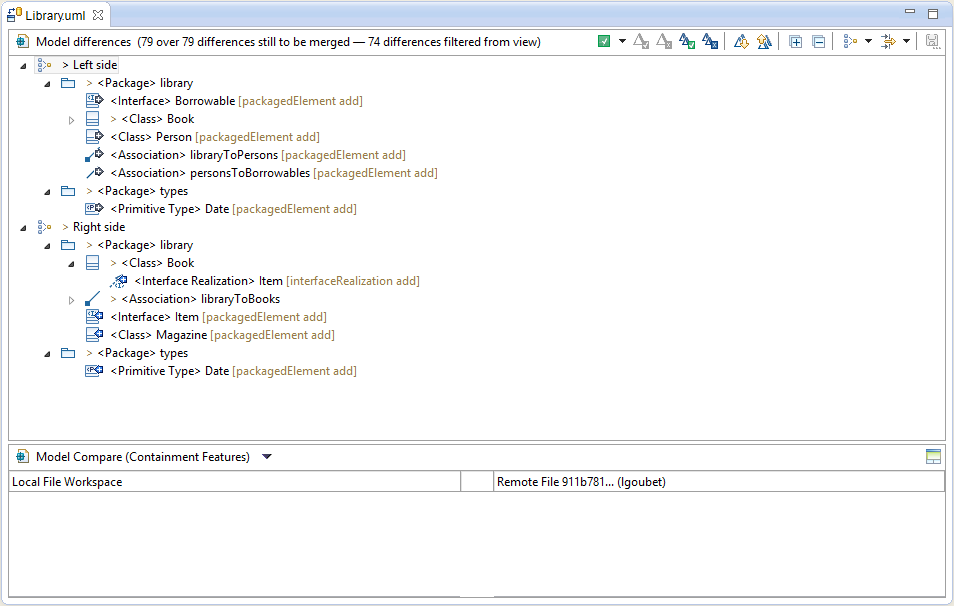Collapse the Right side tree group
The image size is (954, 606).
(23, 228)
